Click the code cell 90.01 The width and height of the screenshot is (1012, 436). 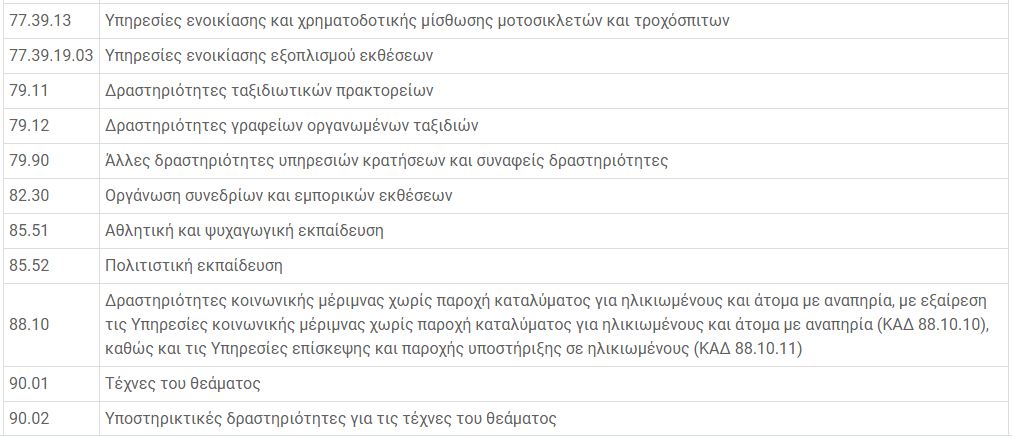(x=28, y=383)
